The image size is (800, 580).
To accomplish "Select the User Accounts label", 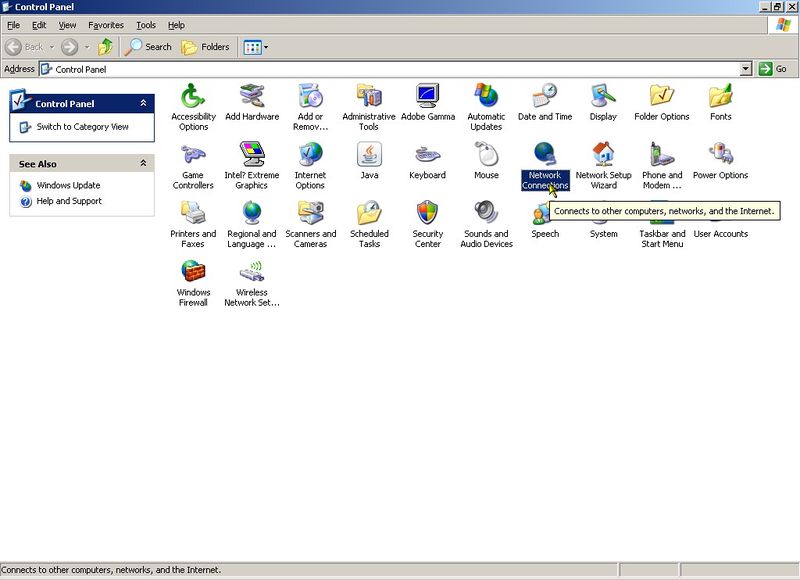I will (720, 234).
